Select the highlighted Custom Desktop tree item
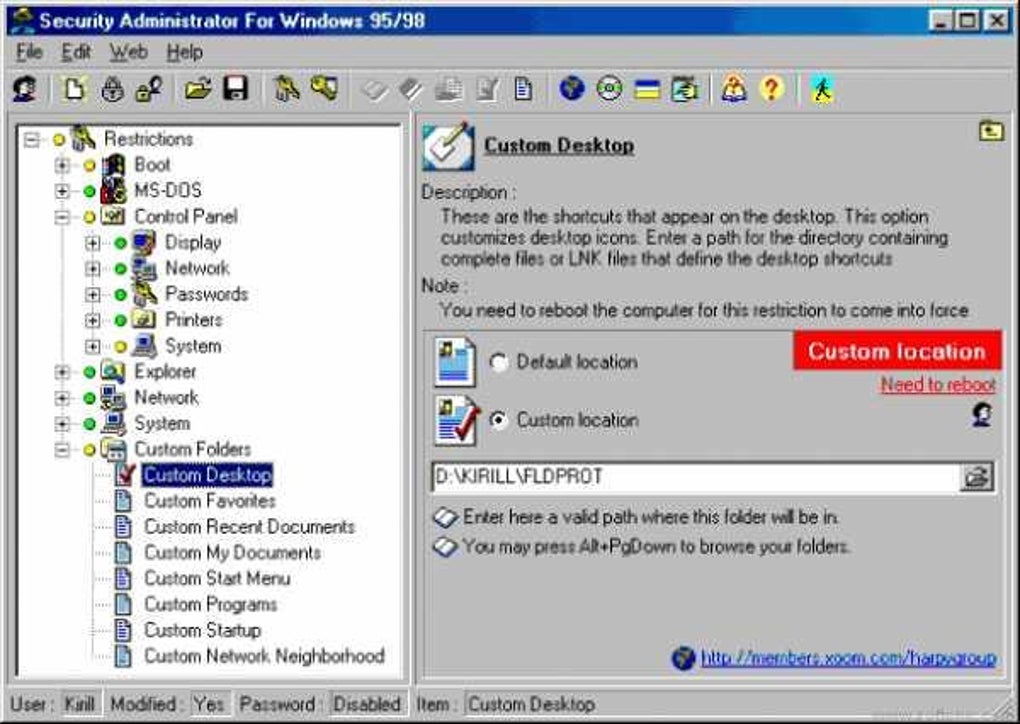This screenshot has height=724, width=1020. tap(208, 475)
